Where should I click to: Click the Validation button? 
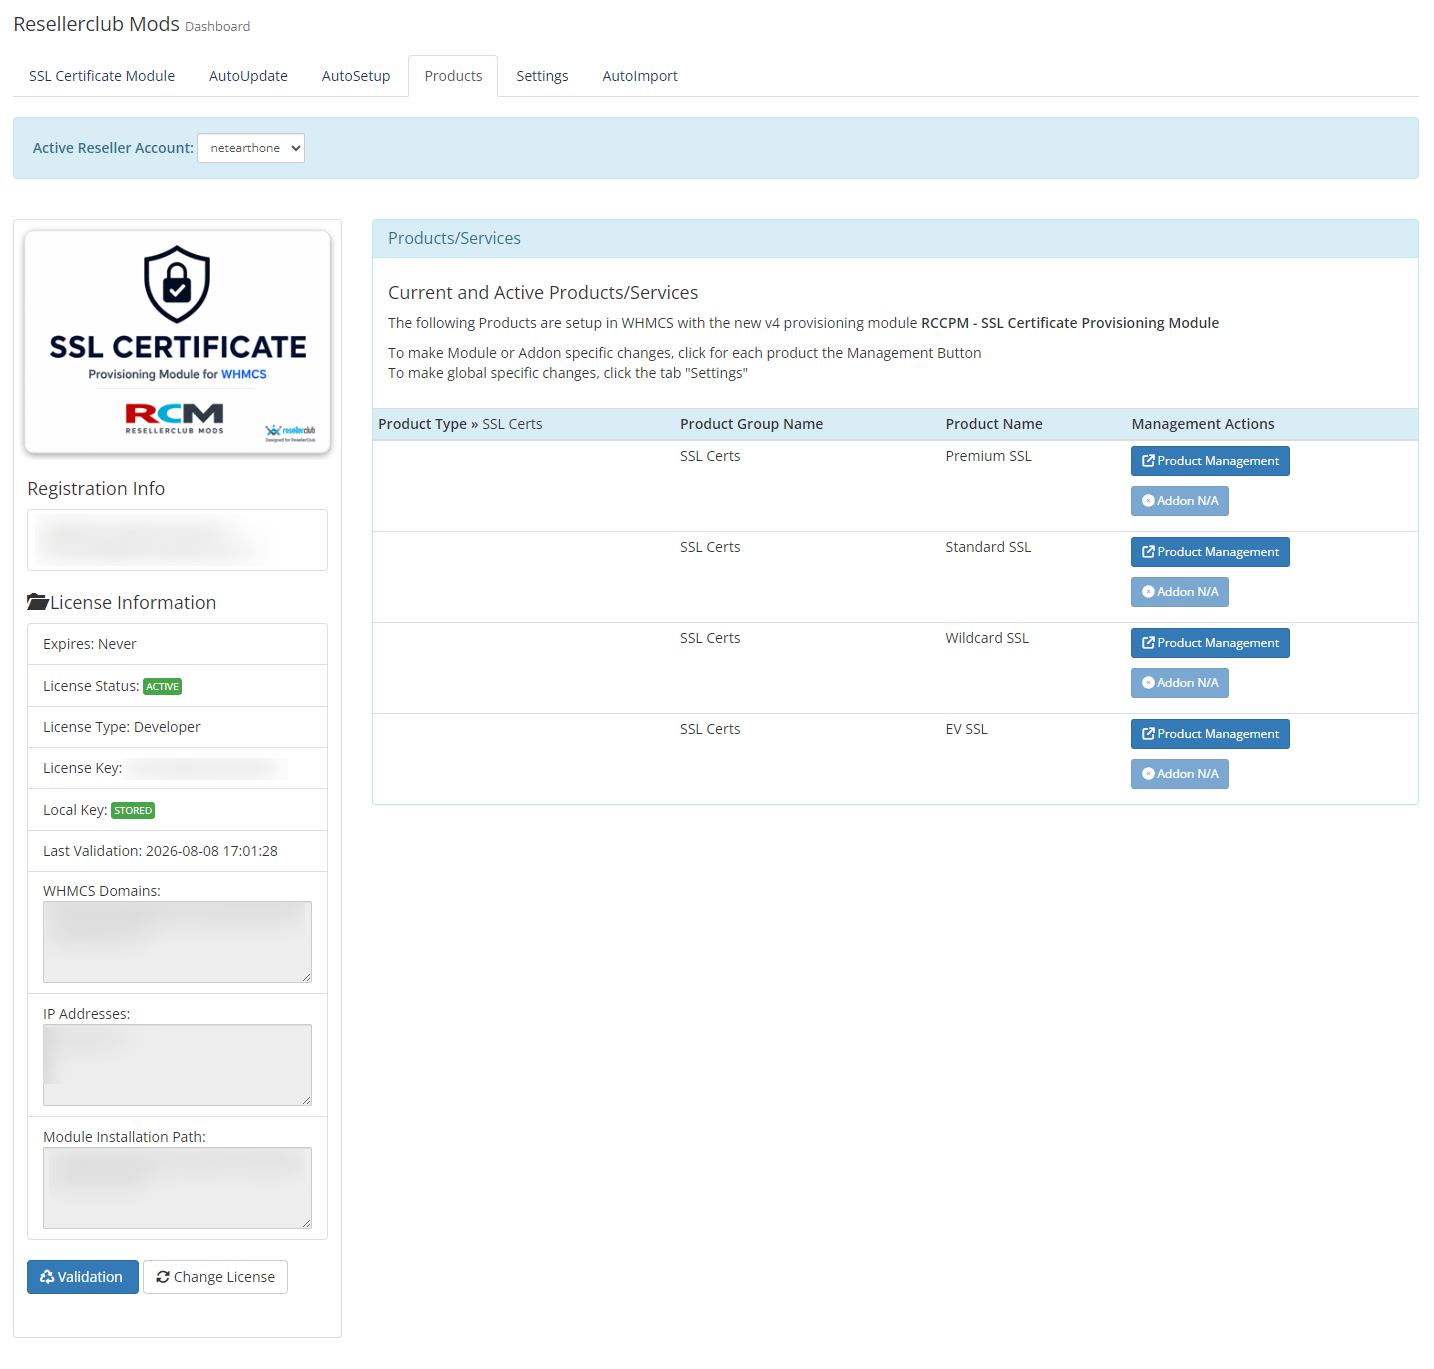[83, 1277]
